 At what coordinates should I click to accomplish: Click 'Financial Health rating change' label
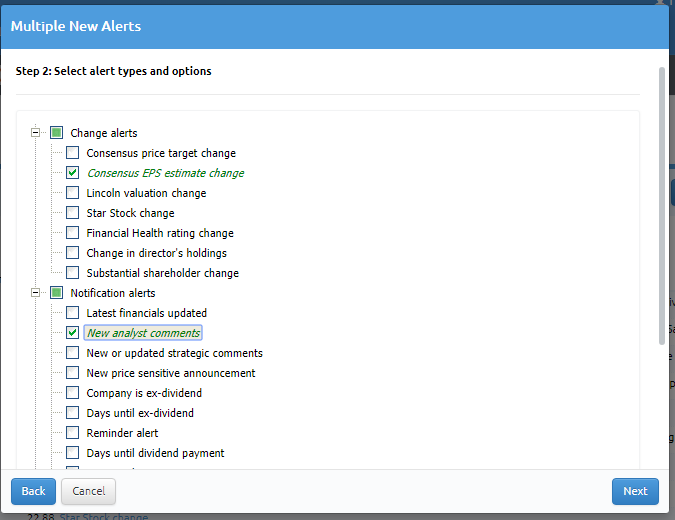pyautogui.click(x=160, y=233)
